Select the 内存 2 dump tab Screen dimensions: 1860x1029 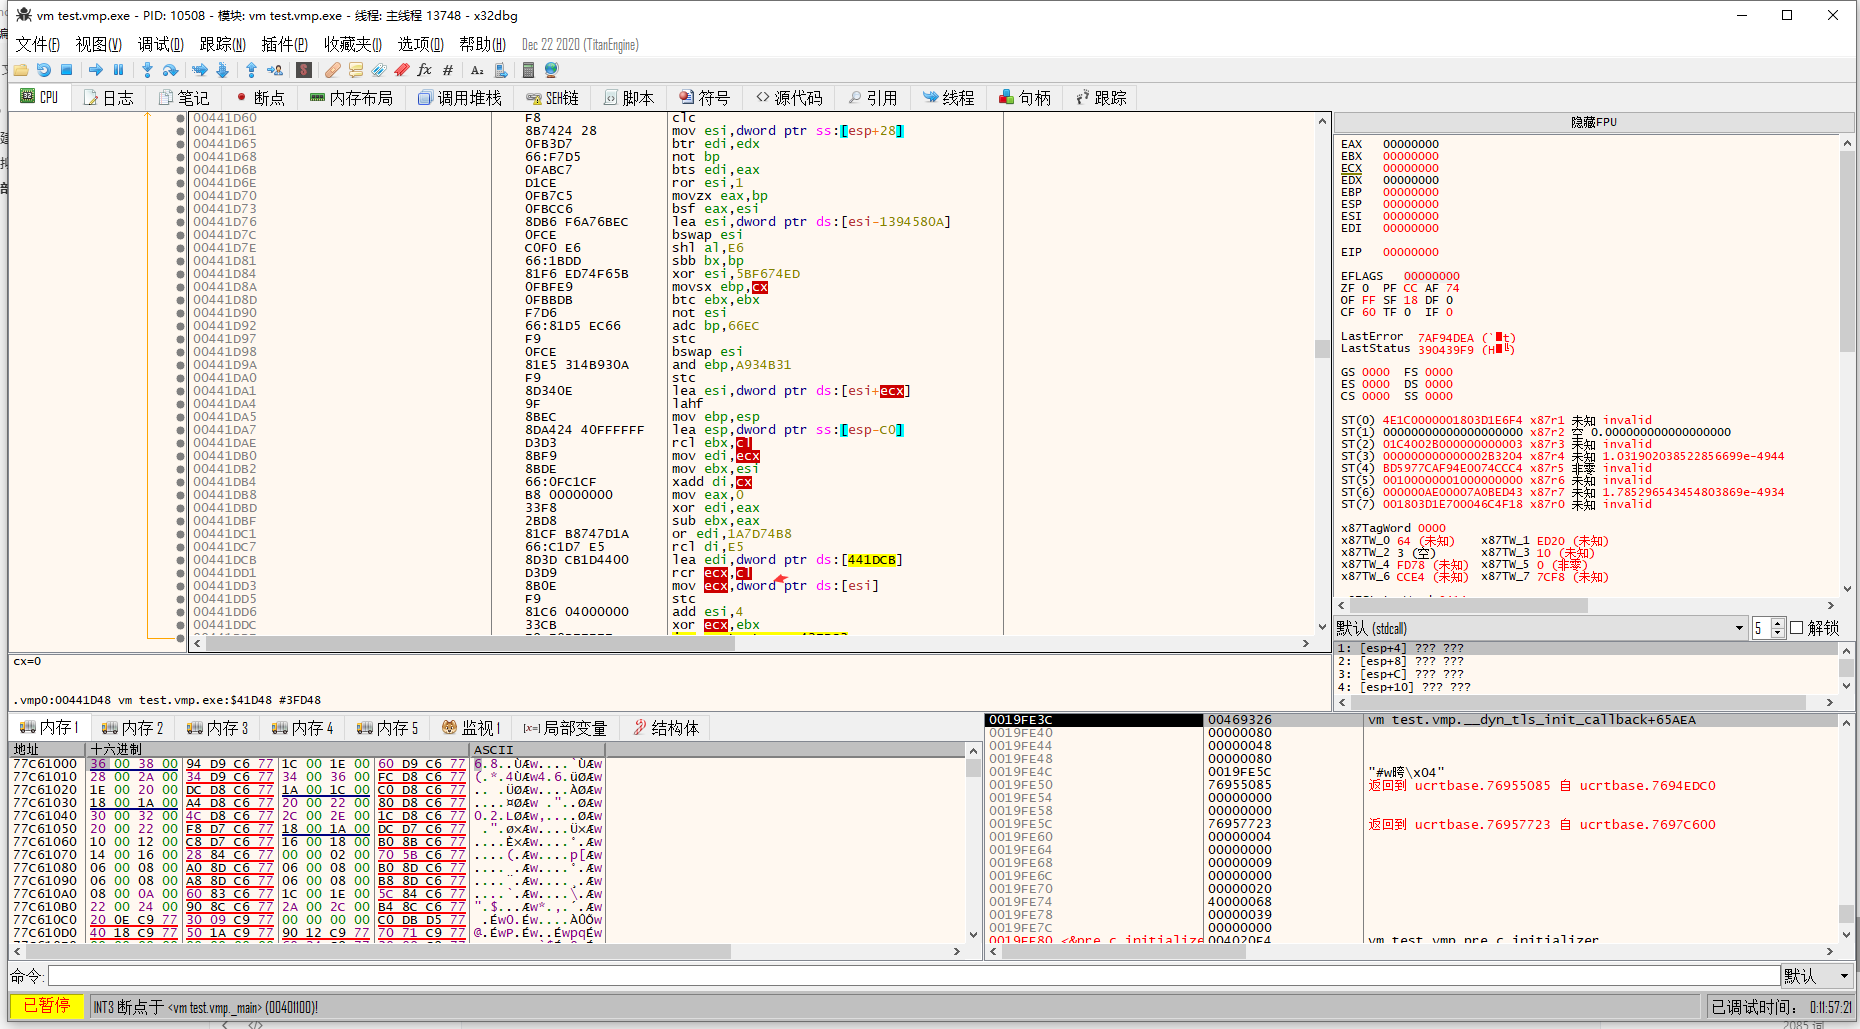tap(132, 728)
